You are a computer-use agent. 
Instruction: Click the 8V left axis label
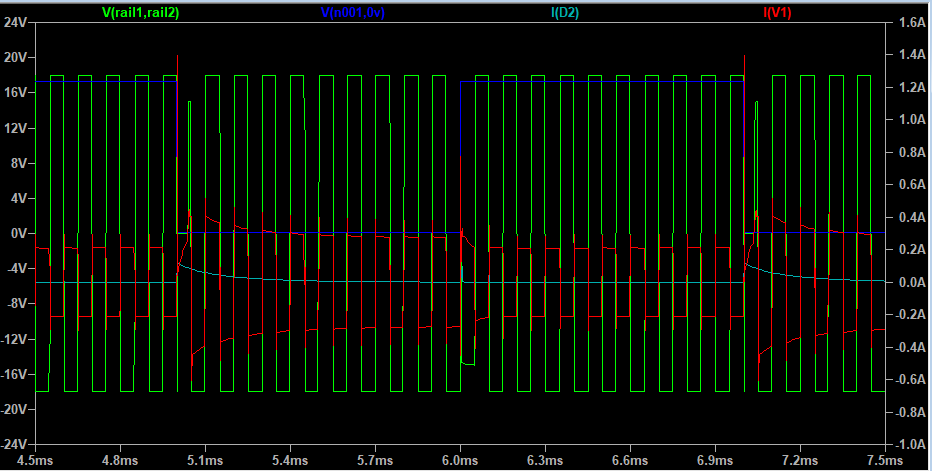click(x=19, y=163)
